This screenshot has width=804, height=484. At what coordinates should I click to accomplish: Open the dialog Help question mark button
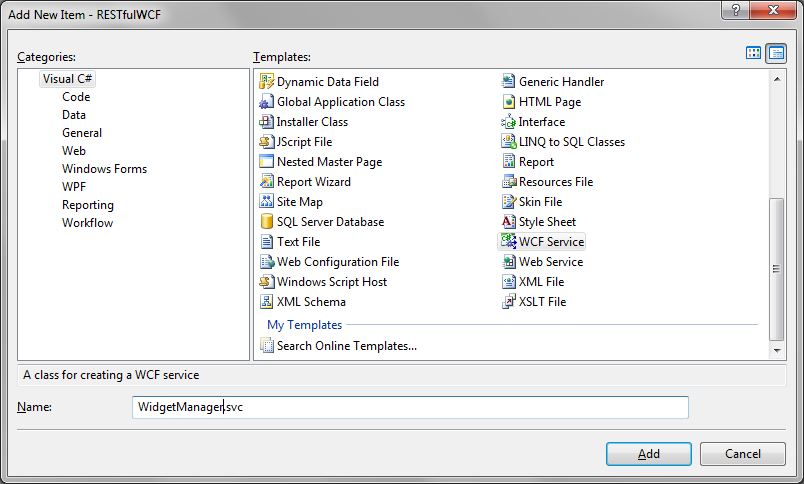[x=736, y=10]
